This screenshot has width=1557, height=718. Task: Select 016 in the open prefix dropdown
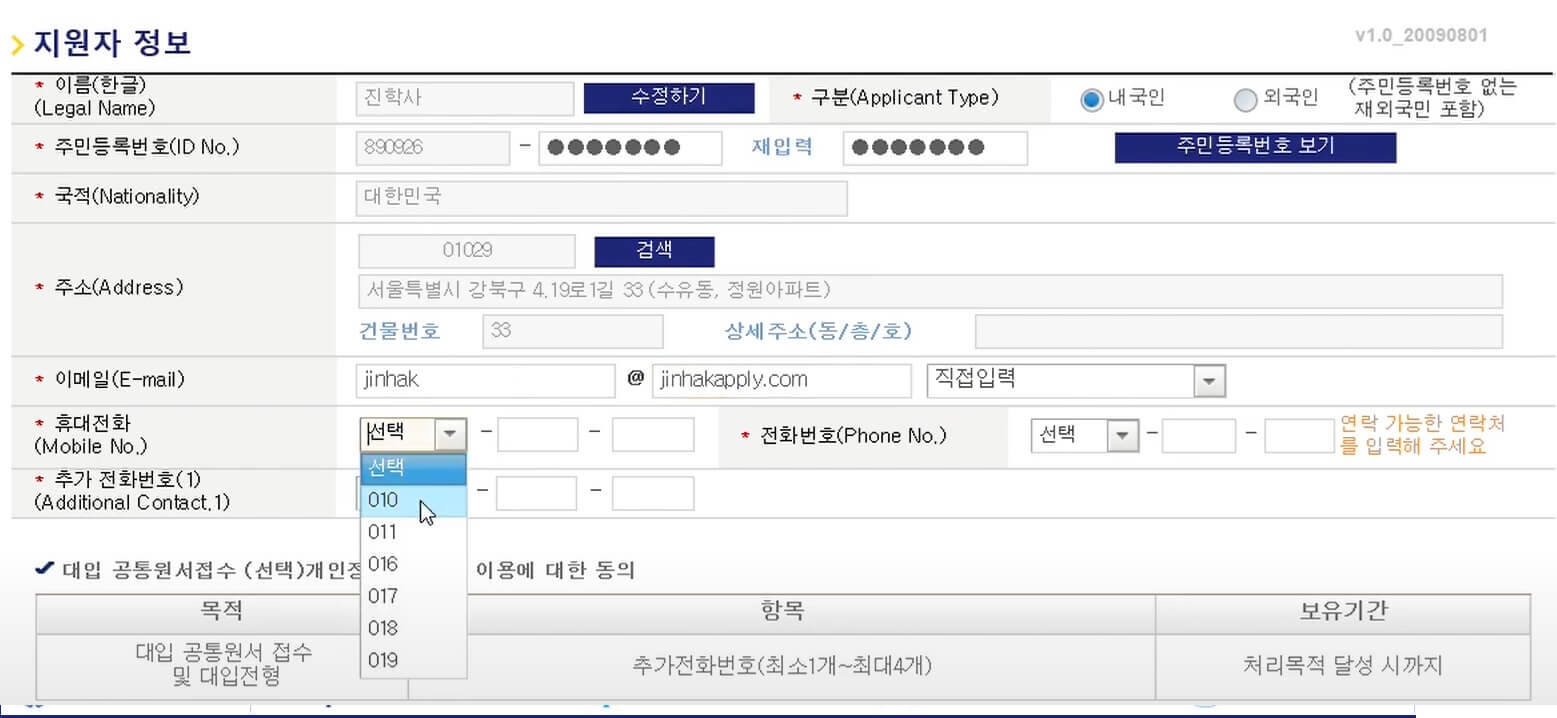[383, 564]
